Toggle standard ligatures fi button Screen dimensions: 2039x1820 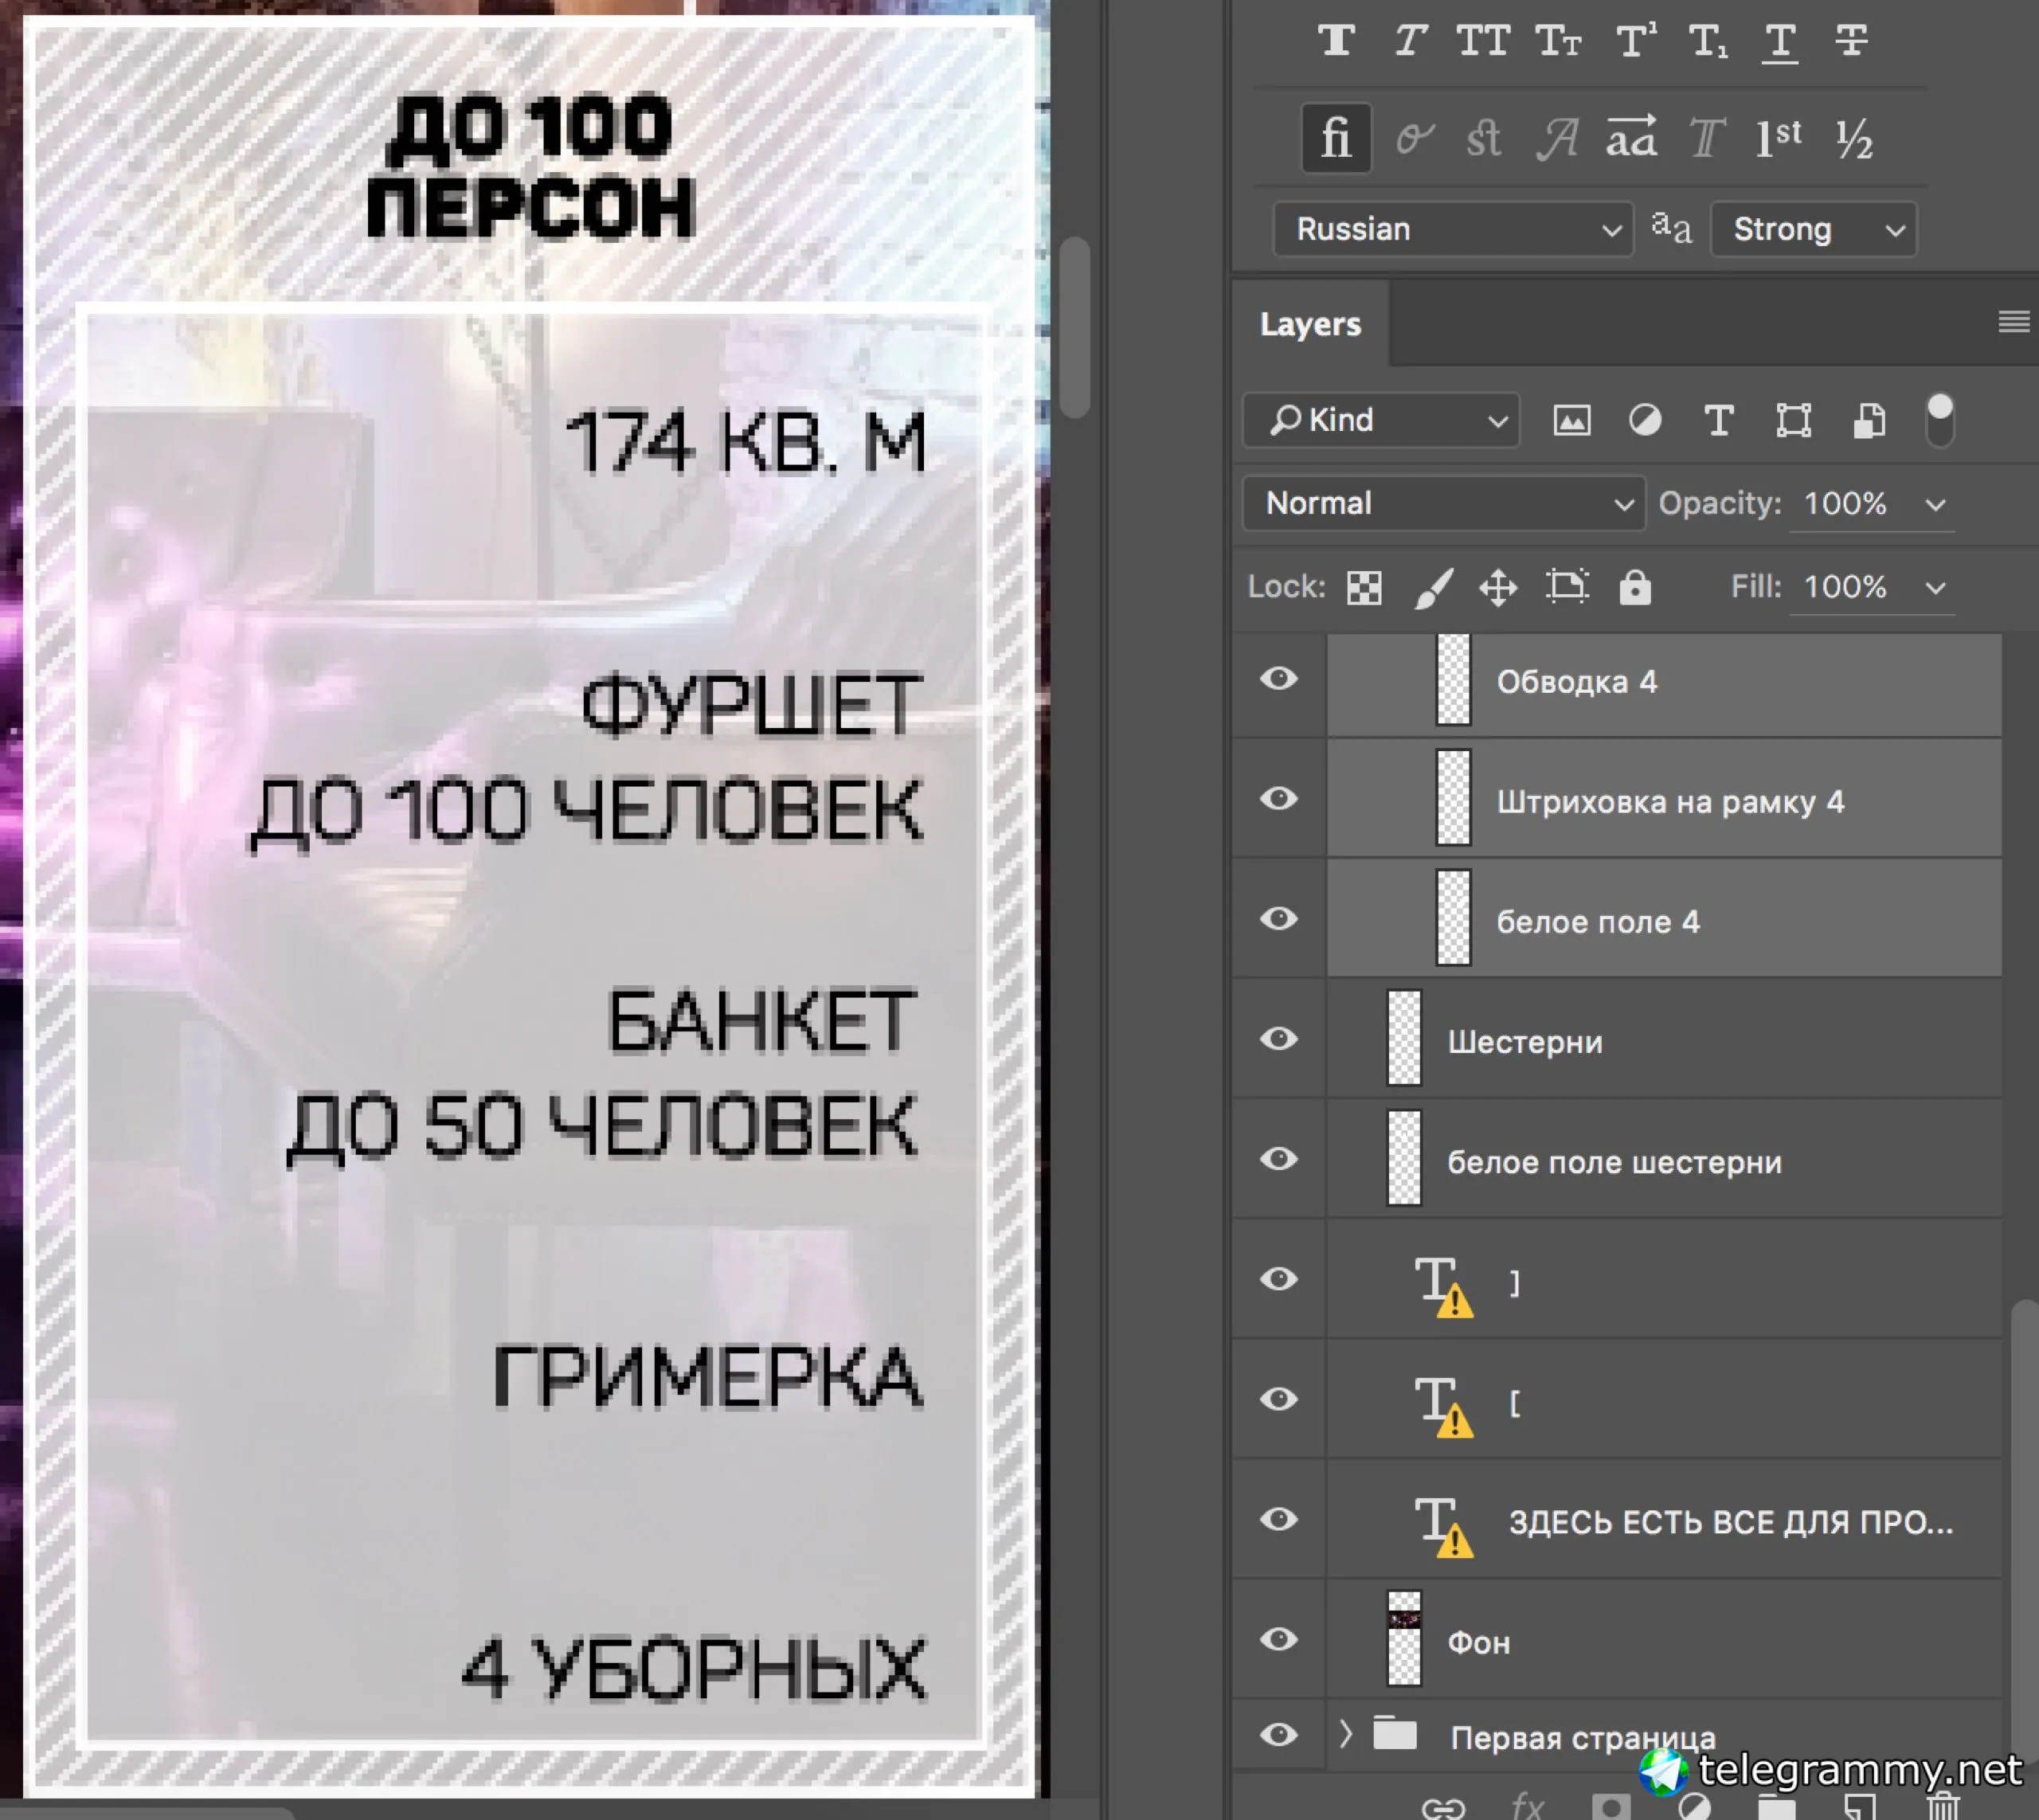click(1336, 137)
